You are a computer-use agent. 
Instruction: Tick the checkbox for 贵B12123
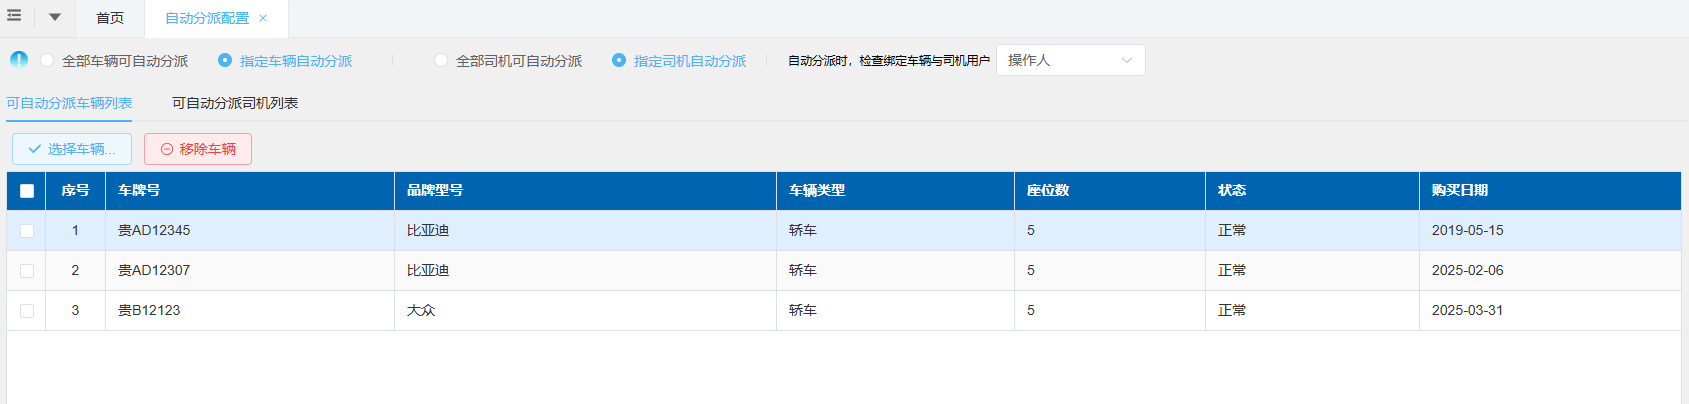(x=27, y=311)
